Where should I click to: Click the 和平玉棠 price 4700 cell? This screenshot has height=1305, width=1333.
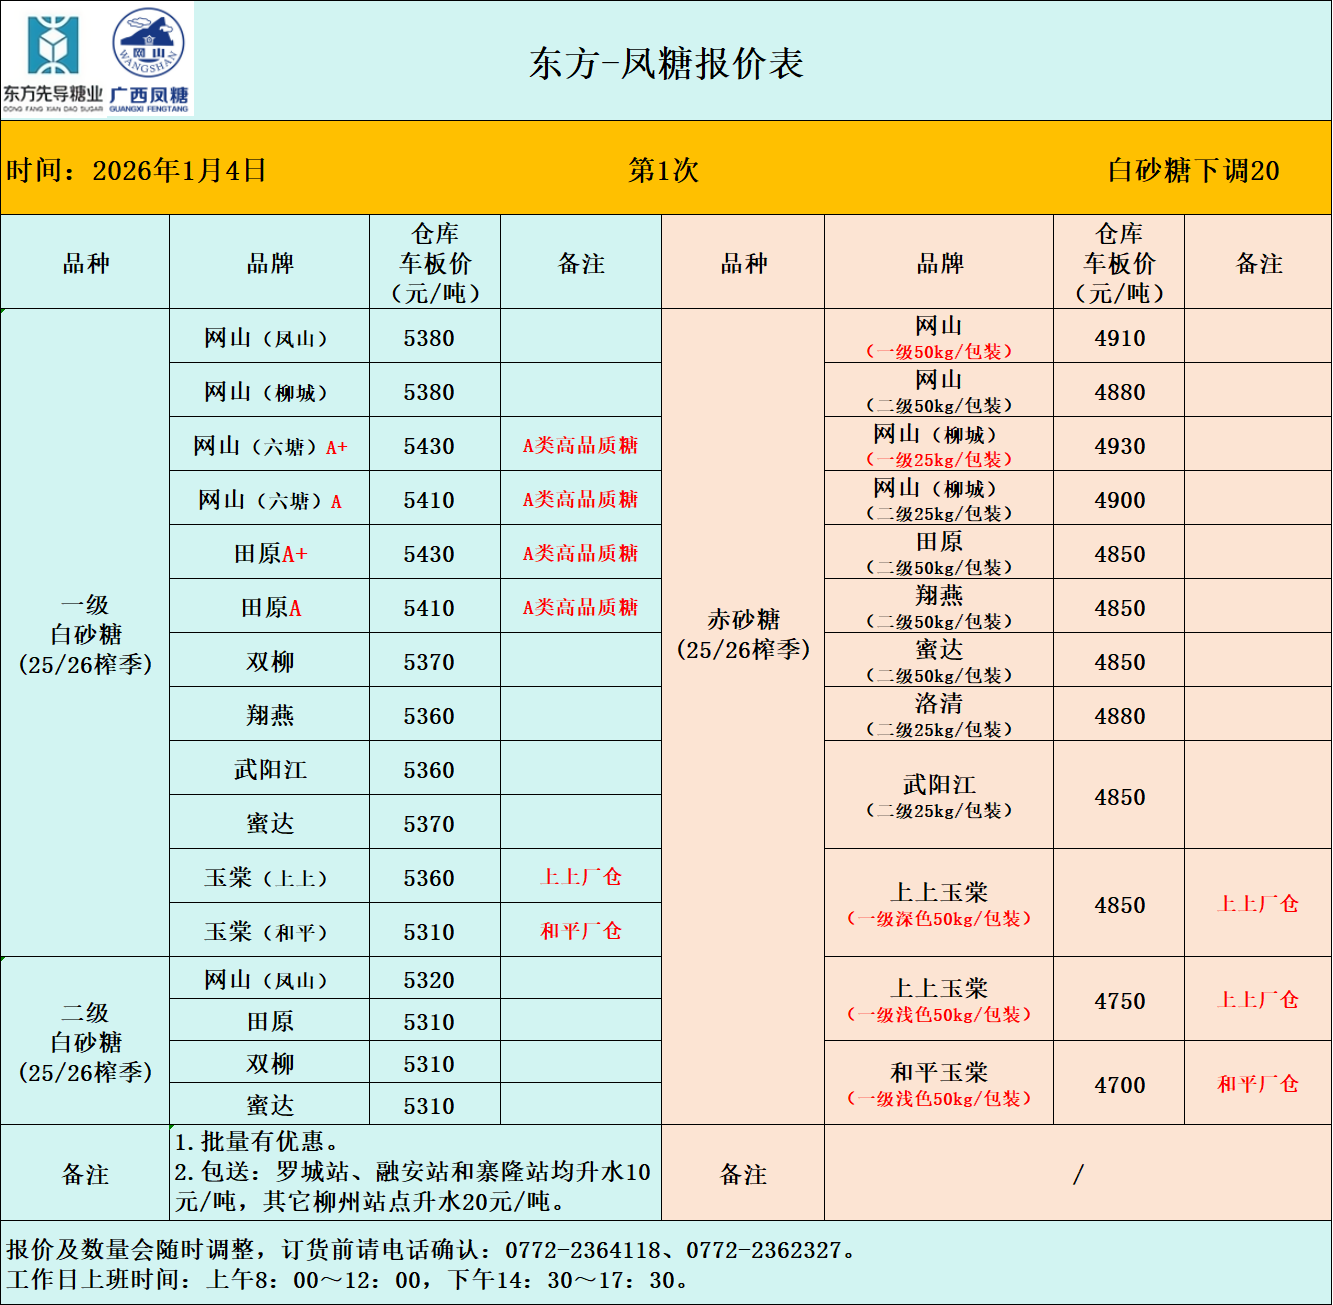point(1119,1085)
